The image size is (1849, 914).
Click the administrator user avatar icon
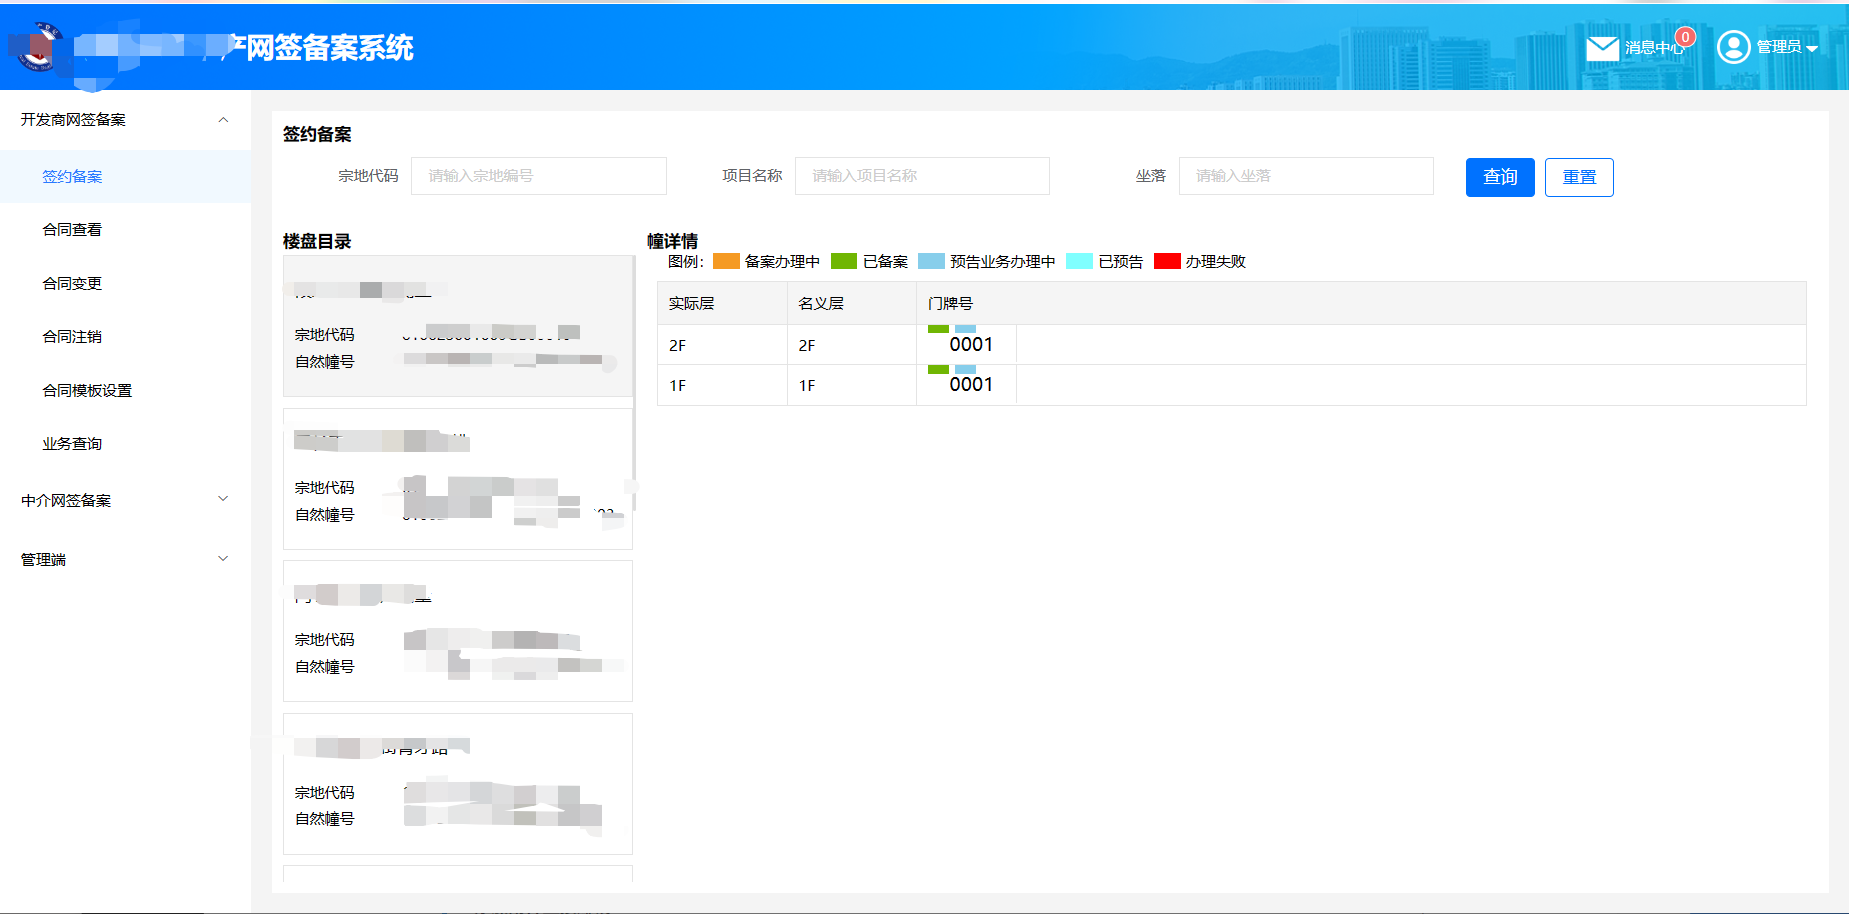pos(1733,47)
